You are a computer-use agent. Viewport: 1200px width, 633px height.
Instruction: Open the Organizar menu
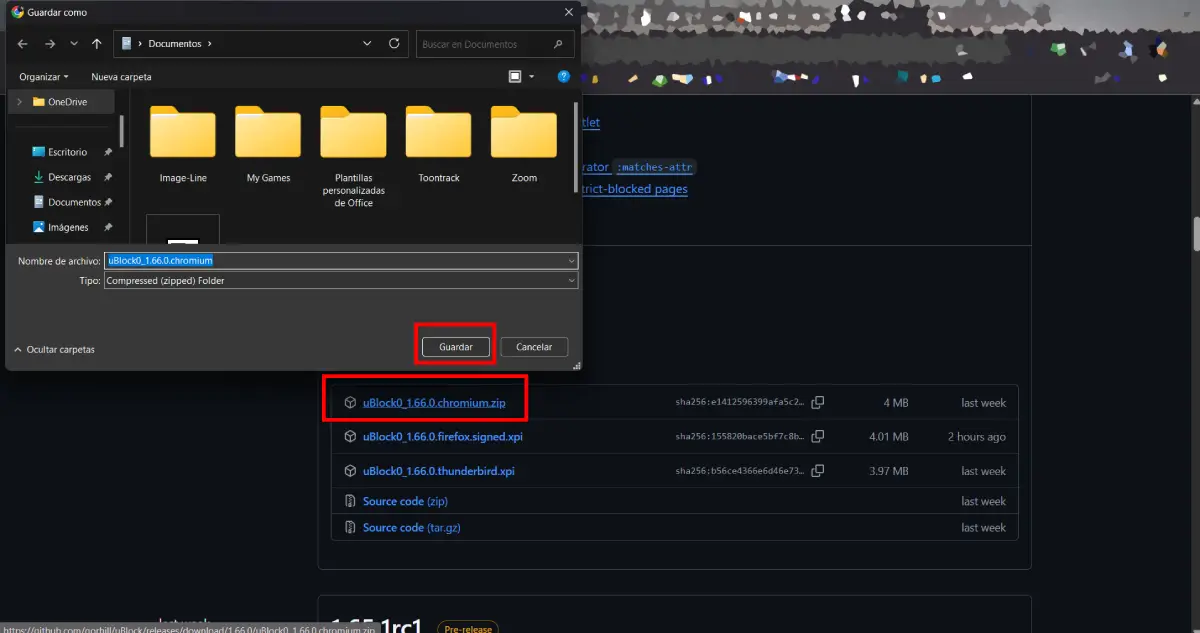(44, 77)
